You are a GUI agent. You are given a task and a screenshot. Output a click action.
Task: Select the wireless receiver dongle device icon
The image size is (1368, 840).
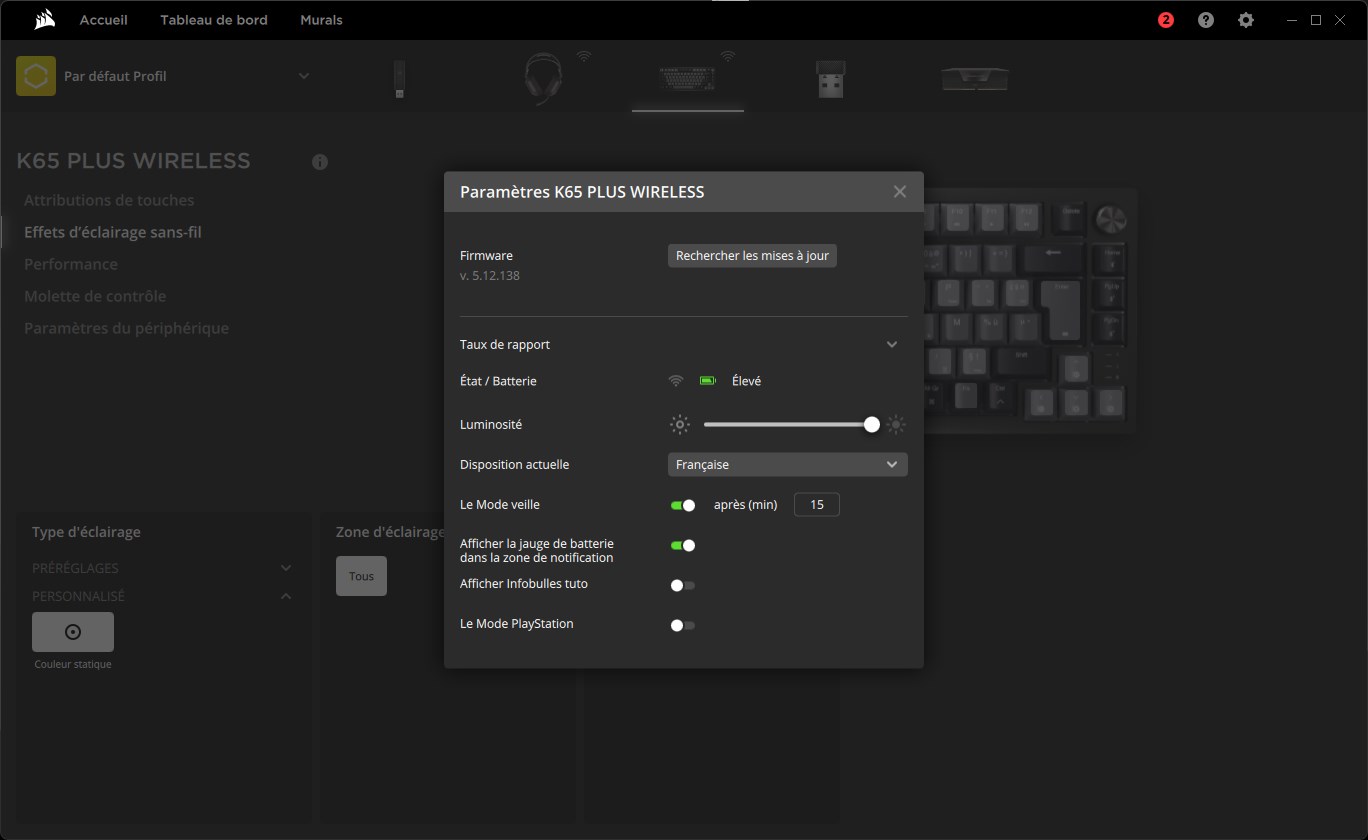(829, 79)
